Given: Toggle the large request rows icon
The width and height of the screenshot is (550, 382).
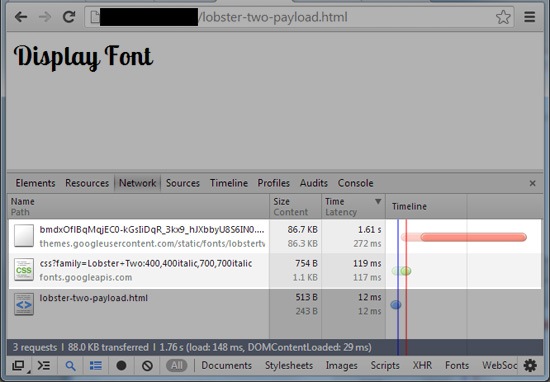Looking at the screenshot, I should [96, 366].
